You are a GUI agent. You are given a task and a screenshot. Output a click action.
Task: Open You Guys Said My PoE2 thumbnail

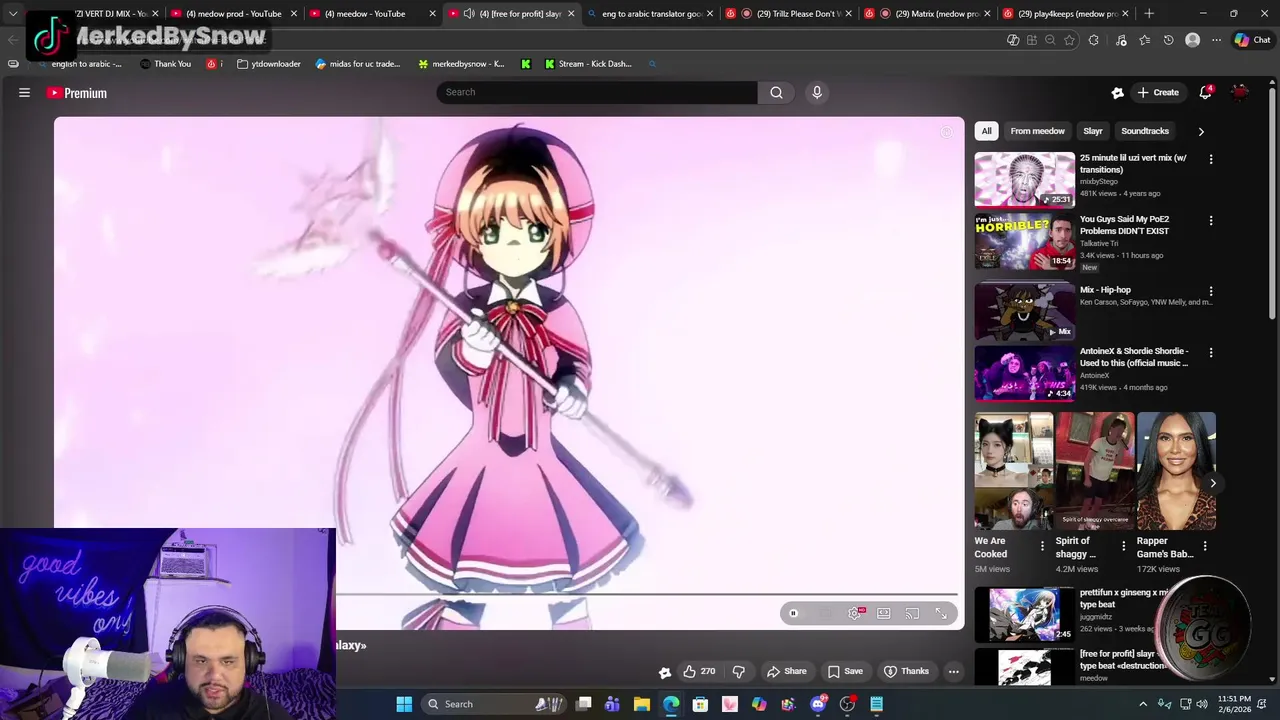(1024, 241)
